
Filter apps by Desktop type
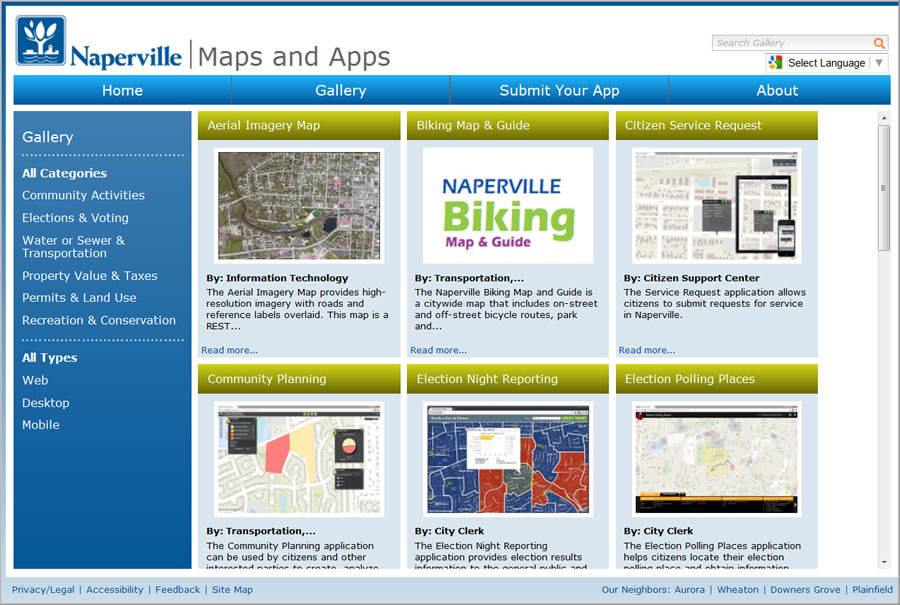[x=45, y=402]
